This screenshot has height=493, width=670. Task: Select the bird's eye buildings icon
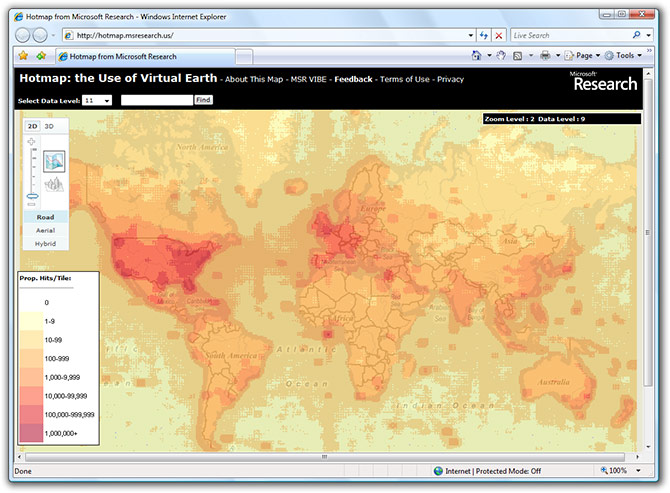tap(54, 184)
